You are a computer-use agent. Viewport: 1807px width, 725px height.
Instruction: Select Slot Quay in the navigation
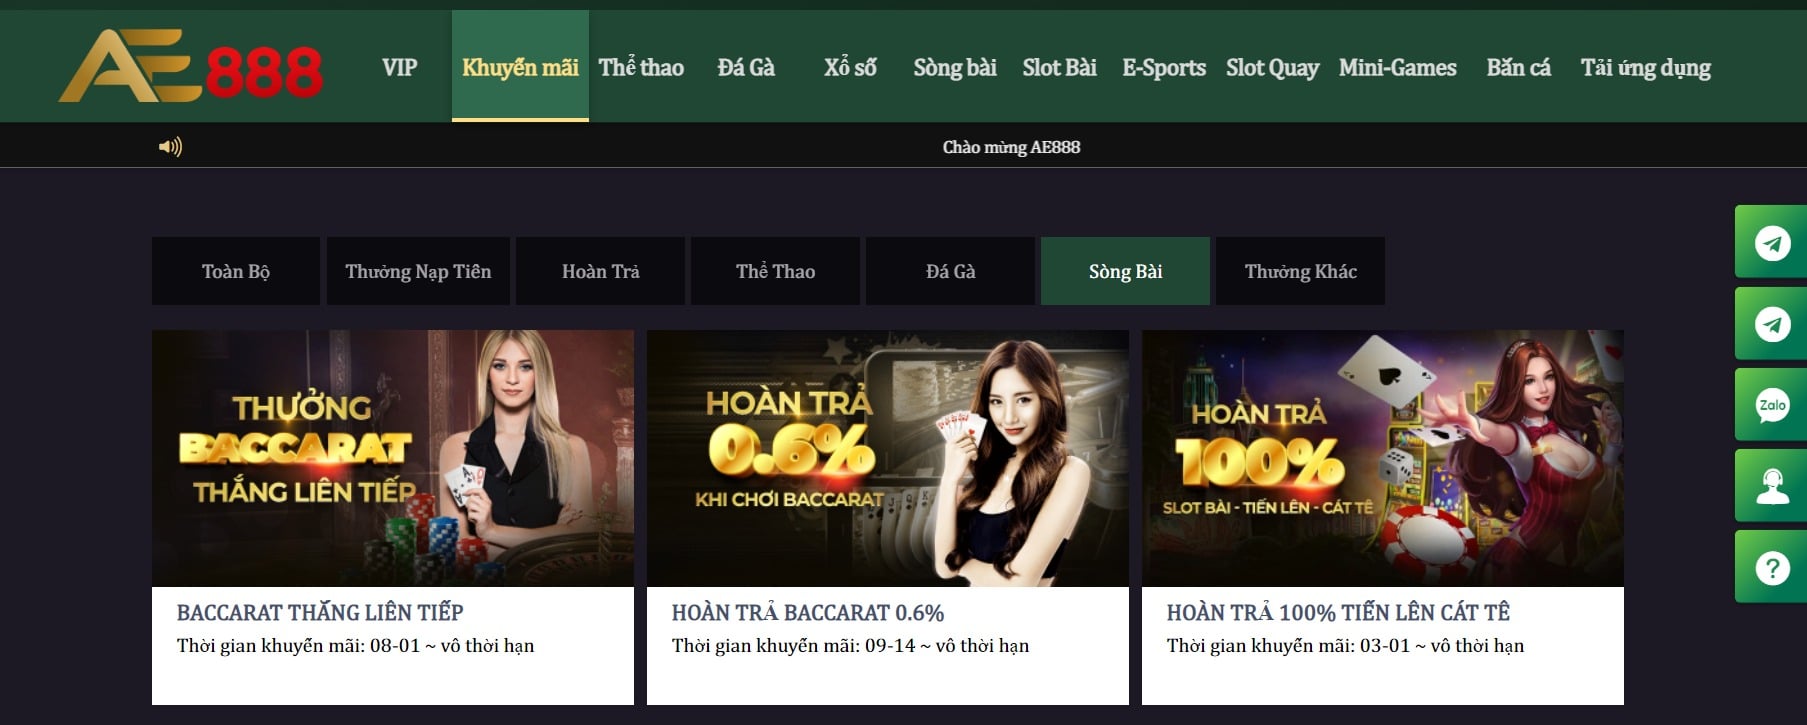(1272, 67)
